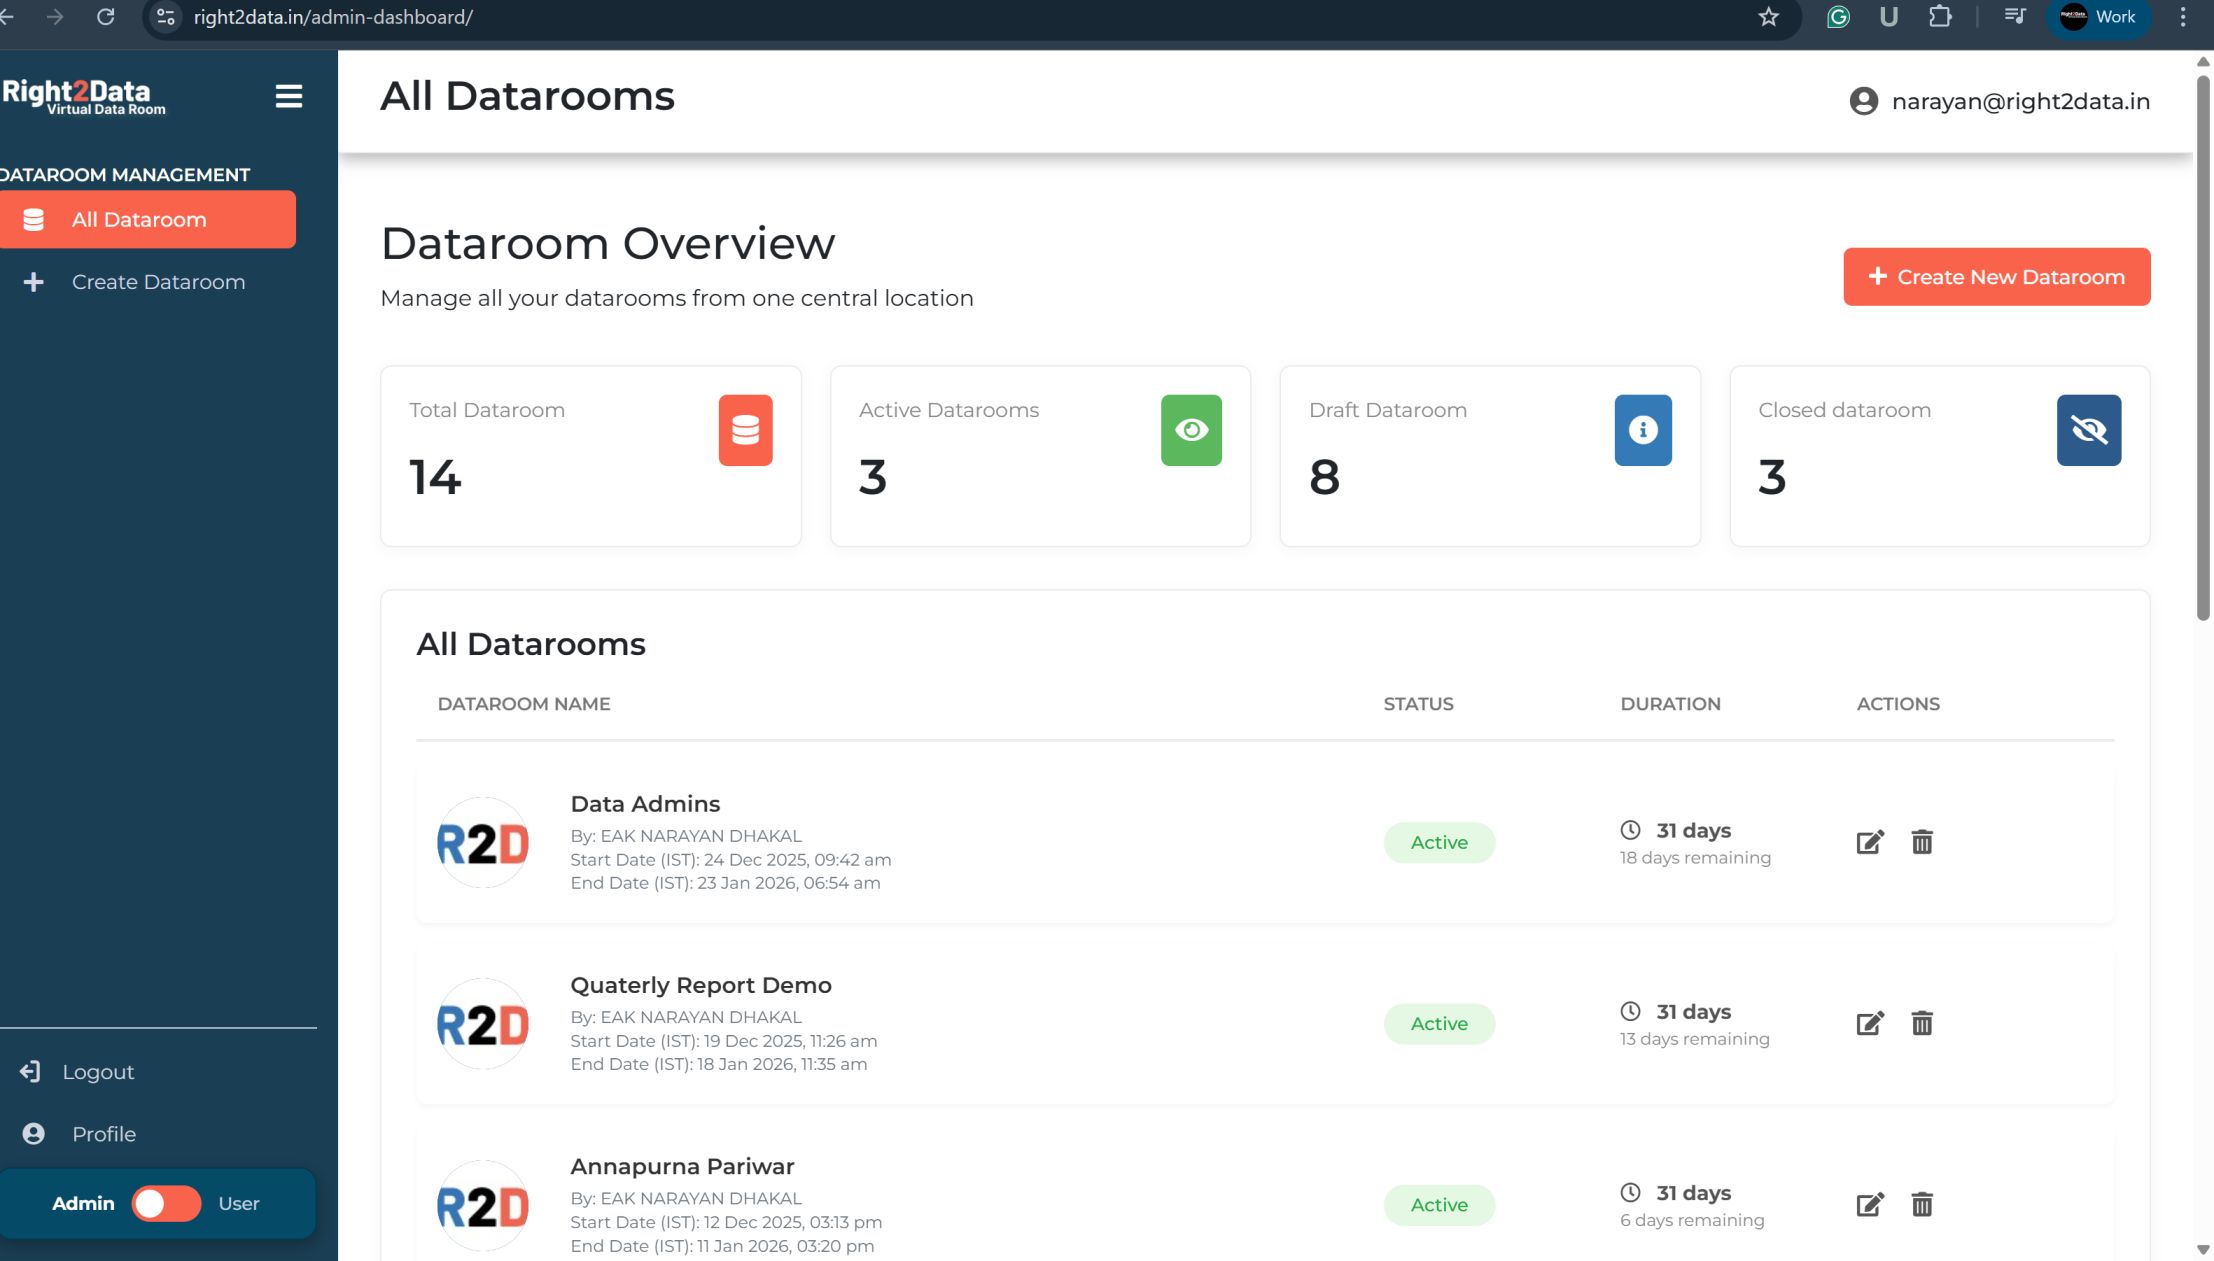Click the green Active Datarooms eye icon

(x=1190, y=430)
